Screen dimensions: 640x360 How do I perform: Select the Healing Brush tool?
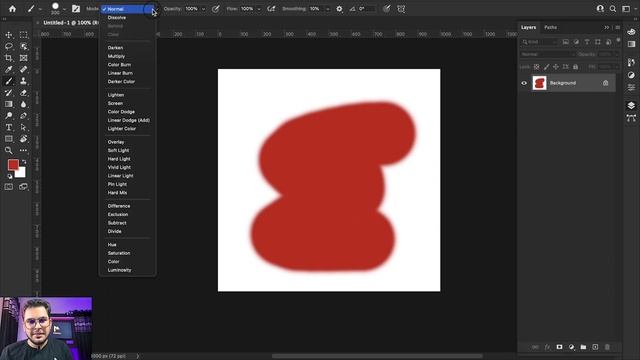click(x=24, y=69)
